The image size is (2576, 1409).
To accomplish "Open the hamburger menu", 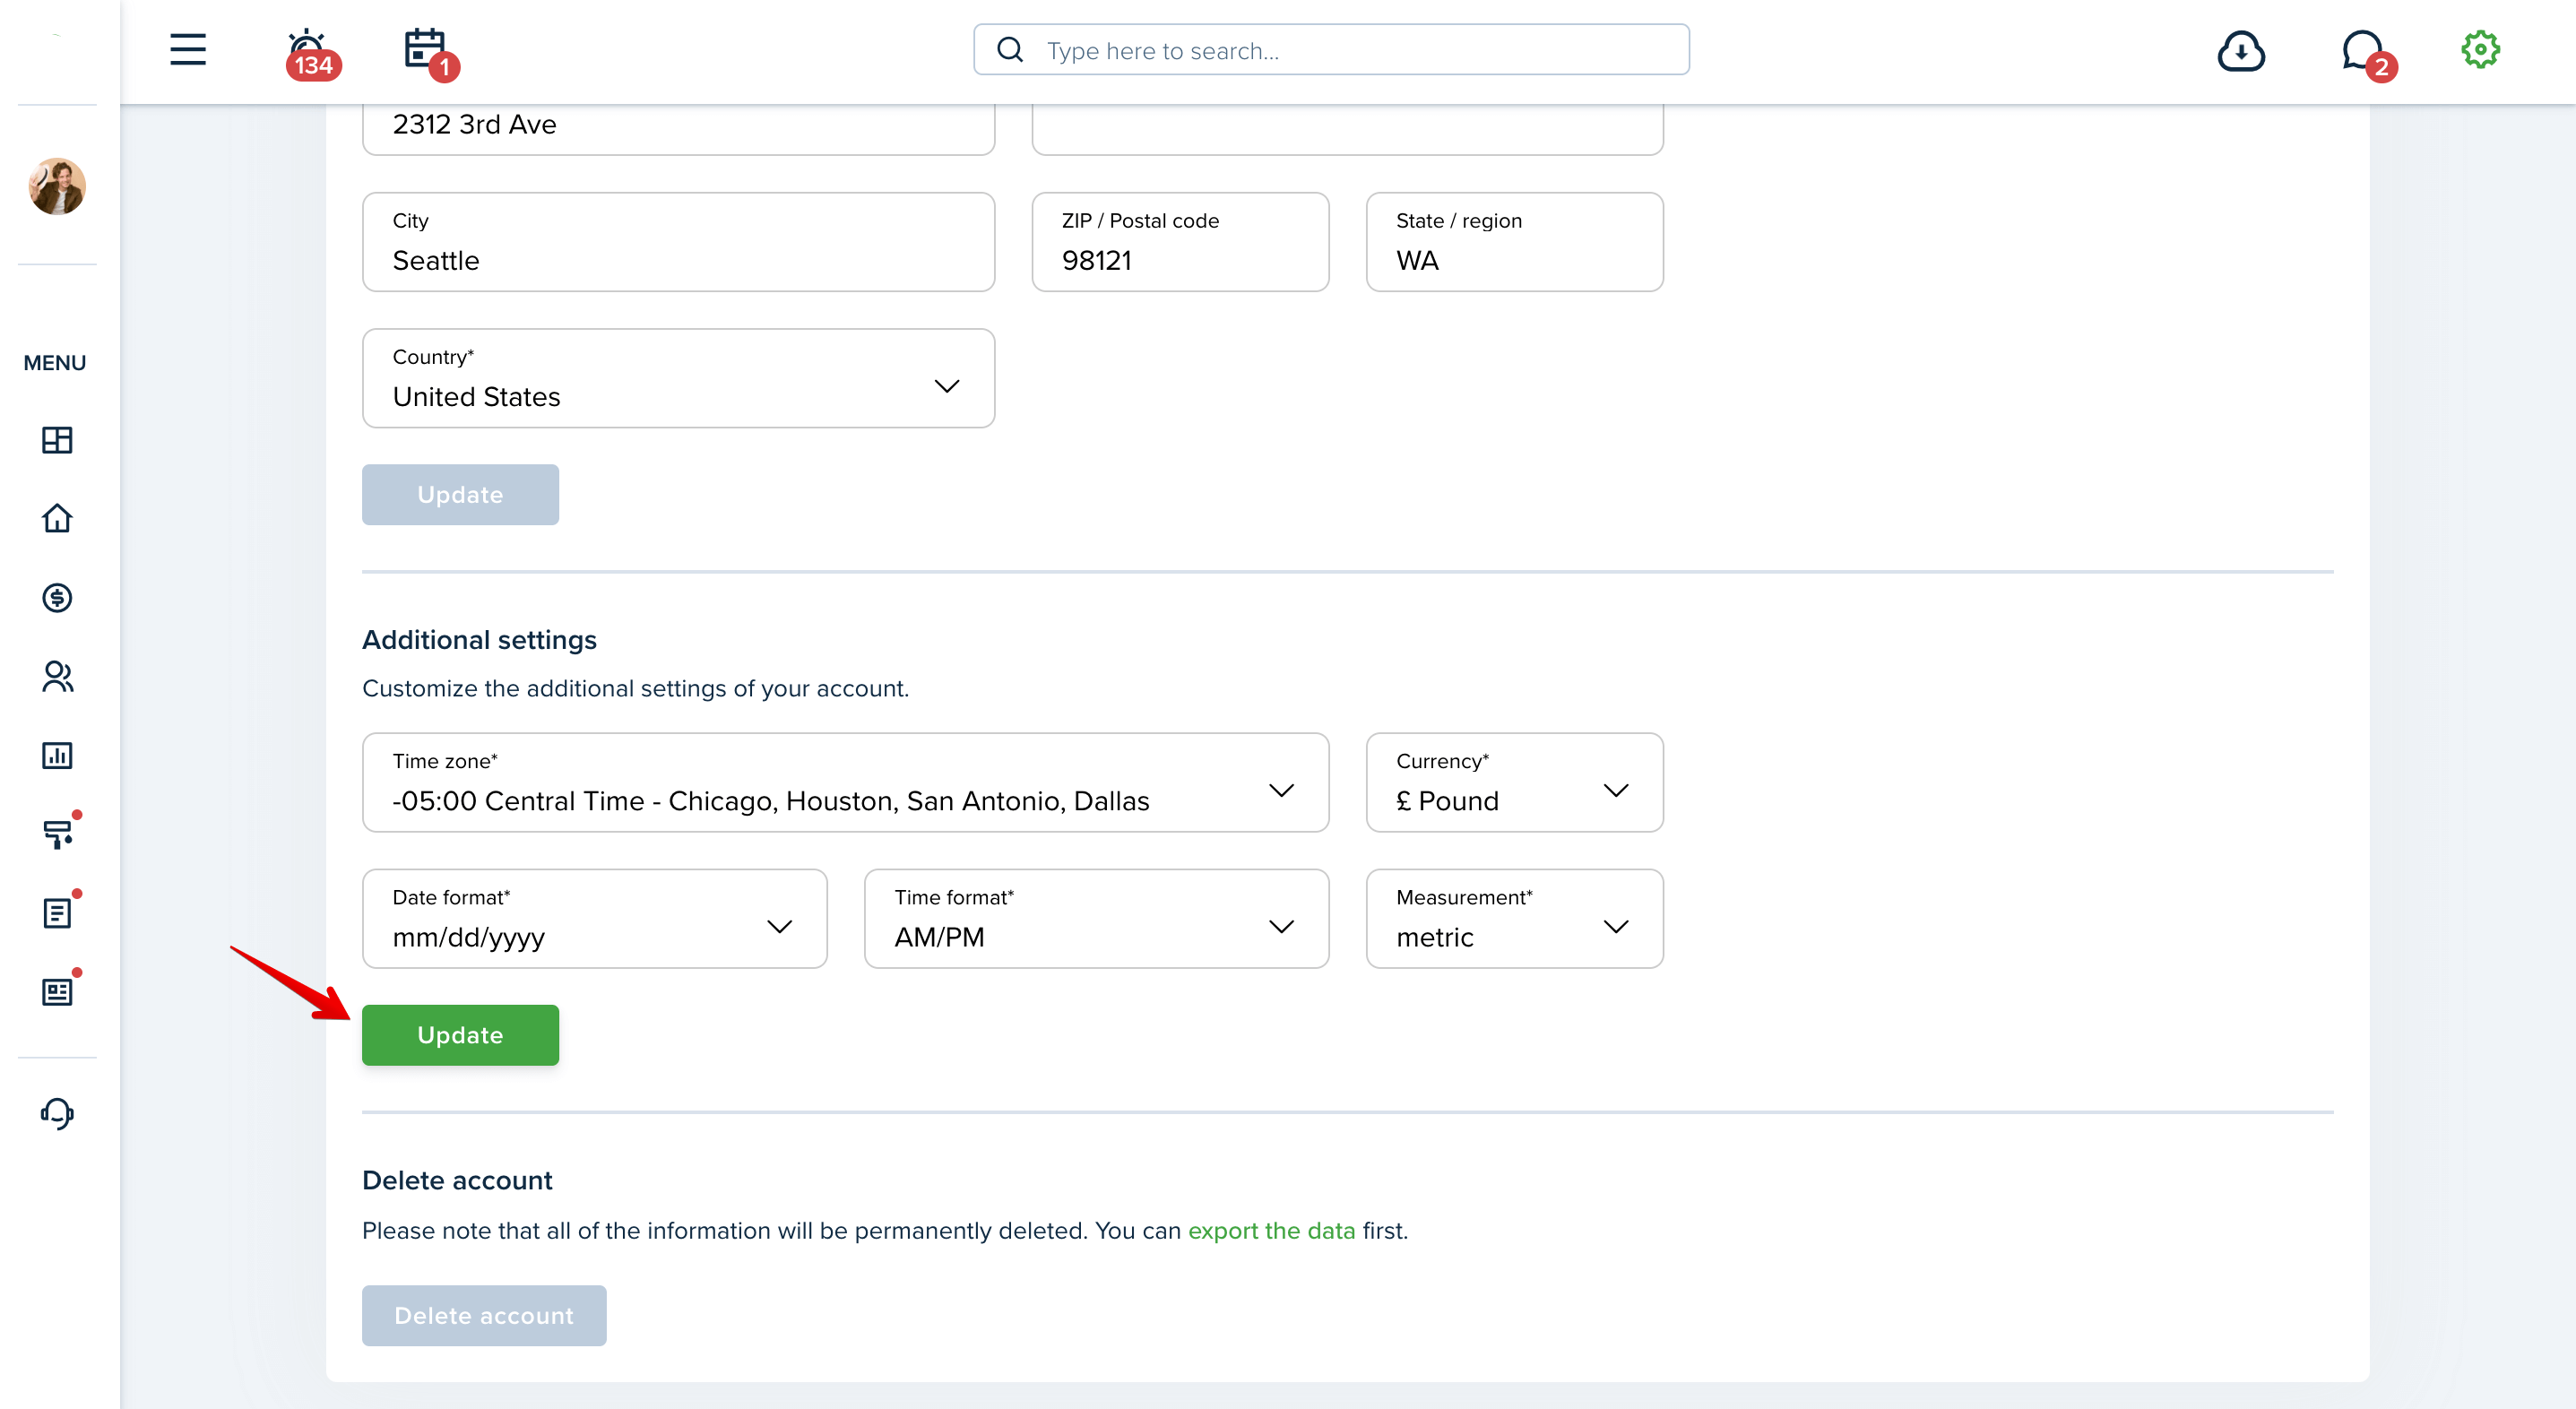I will [x=187, y=49].
